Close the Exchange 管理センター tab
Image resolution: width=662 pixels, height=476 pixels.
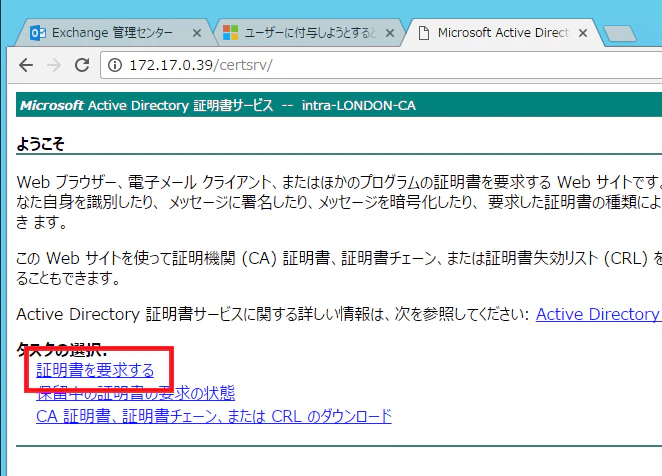click(x=197, y=33)
